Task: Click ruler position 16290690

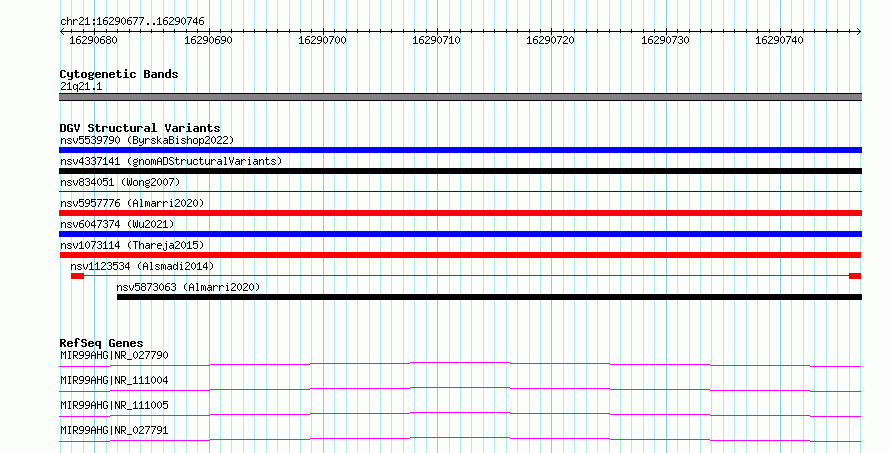Action: [x=208, y=40]
